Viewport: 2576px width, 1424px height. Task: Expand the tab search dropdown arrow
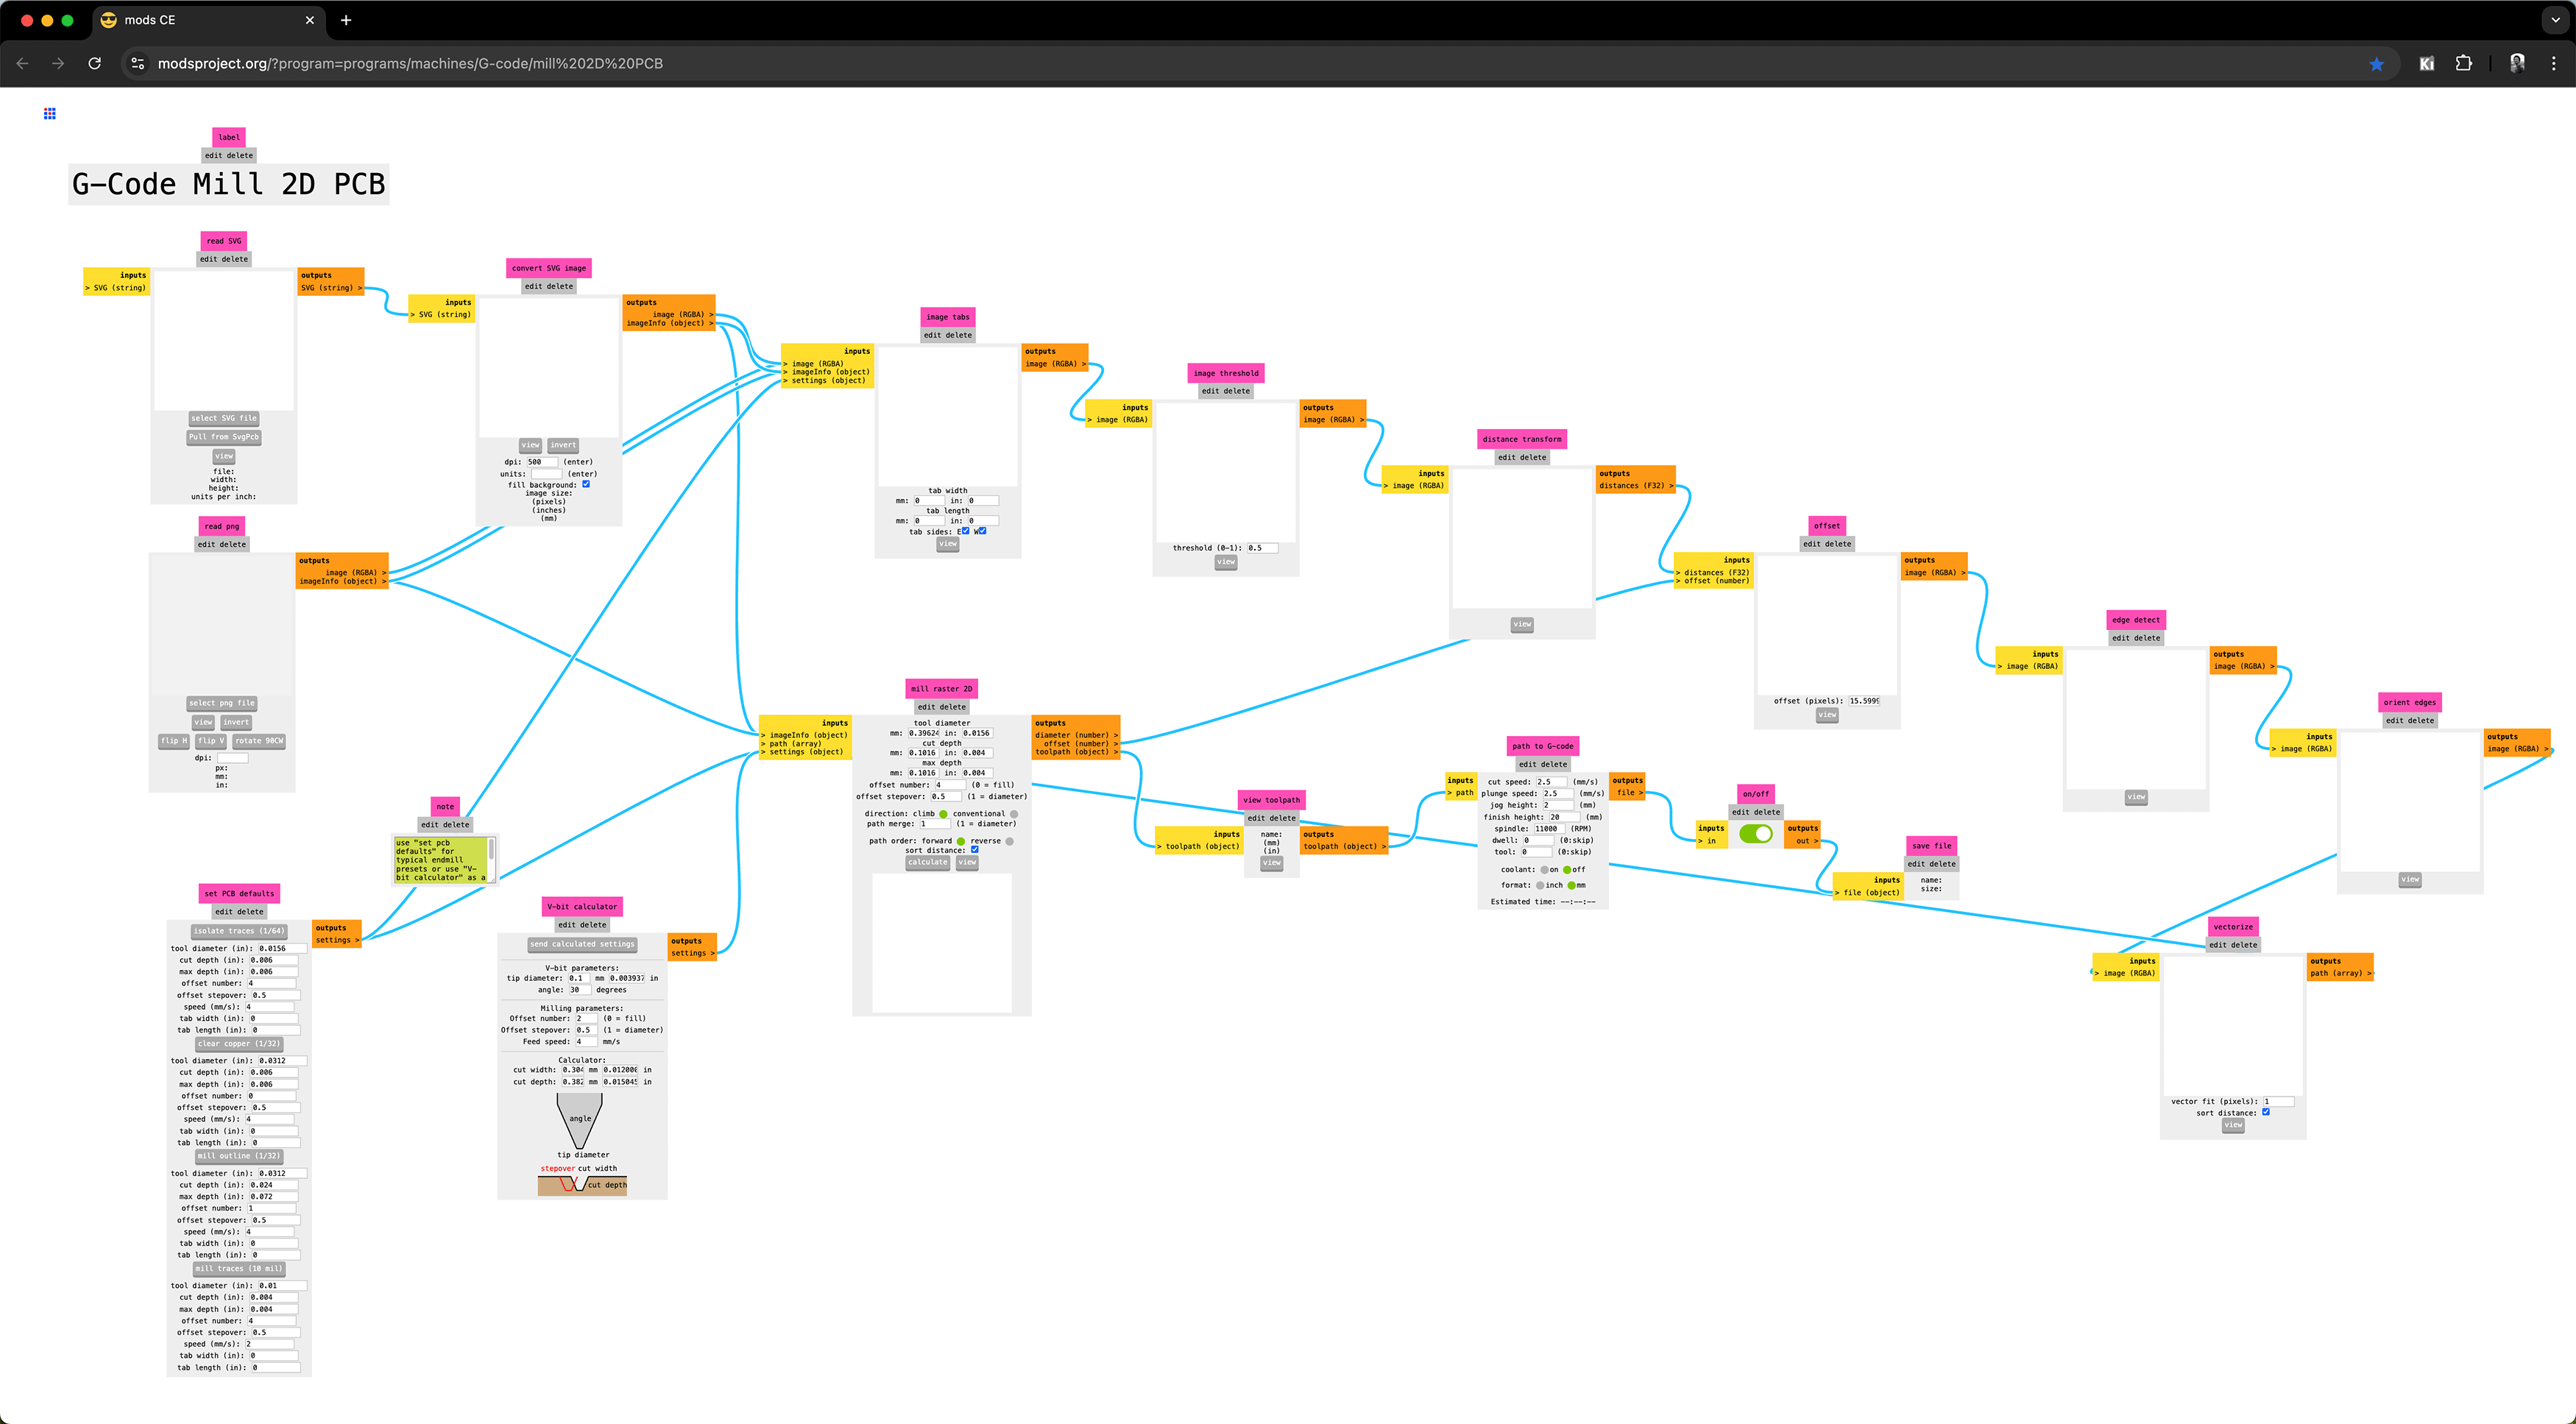tap(2555, 20)
